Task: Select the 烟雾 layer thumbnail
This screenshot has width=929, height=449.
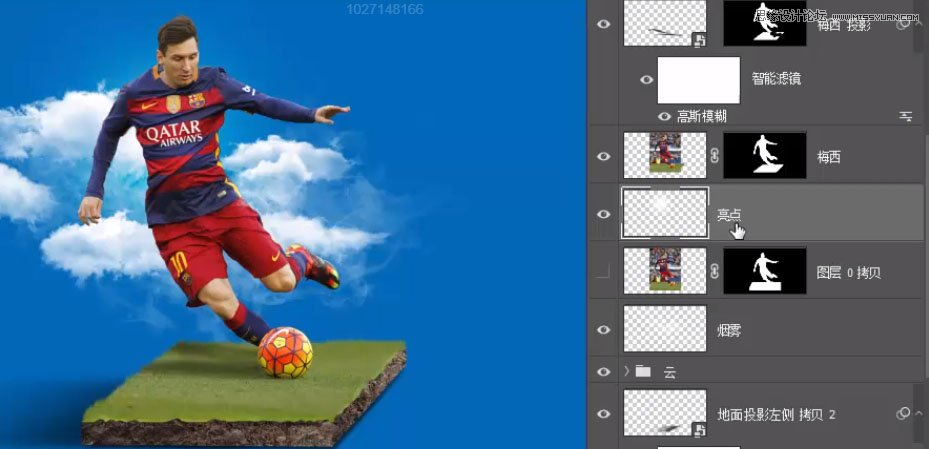Action: (665, 329)
